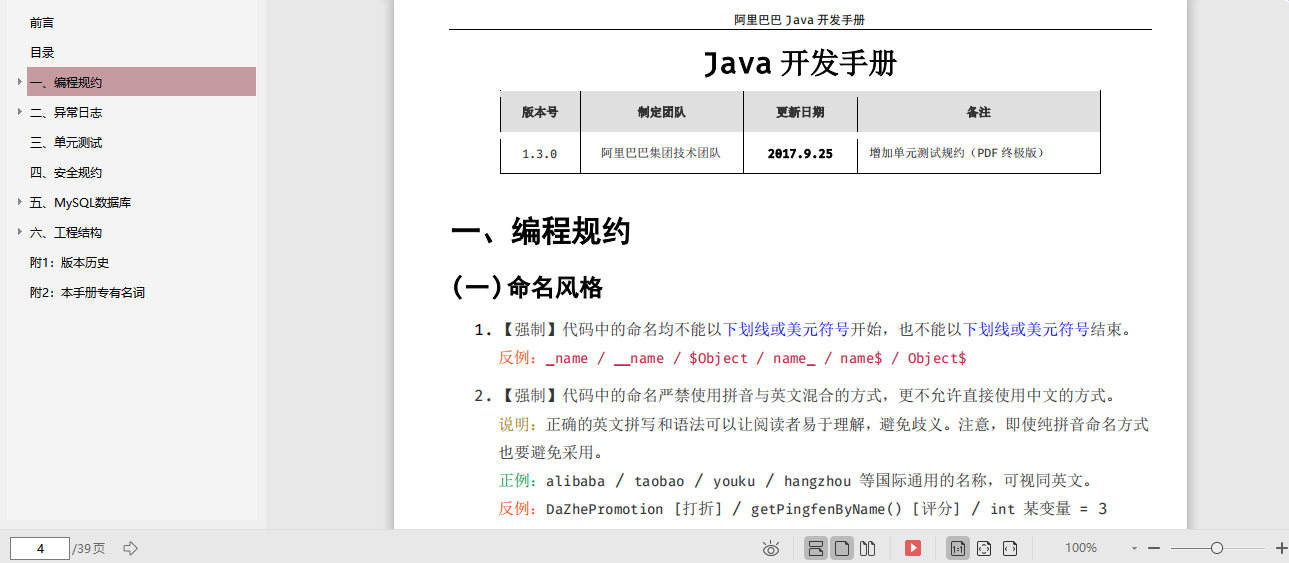1289x563 pixels.
Task: Click the 1.3.0 version cell
Action: click(x=540, y=154)
